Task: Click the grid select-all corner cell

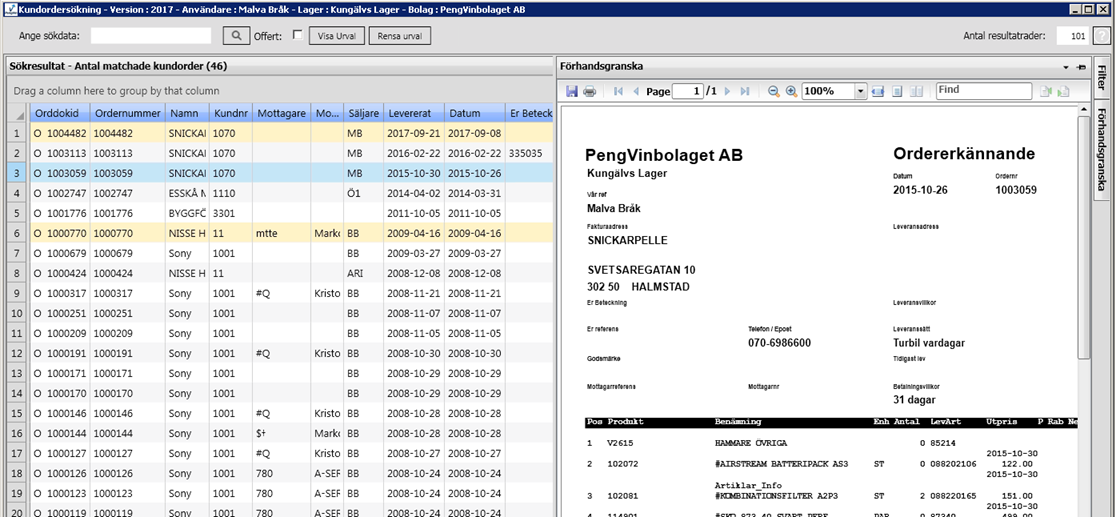Action: pos(18,113)
